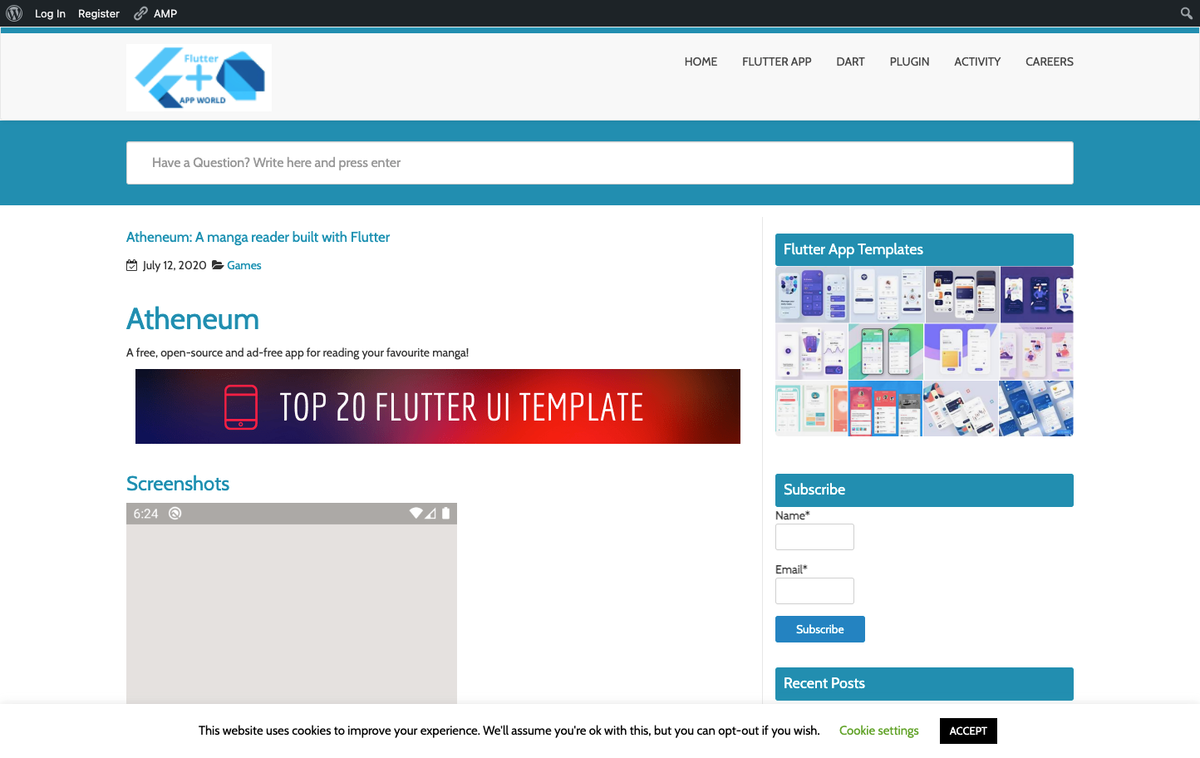
Task: Focus the Email input field
Action: click(814, 591)
